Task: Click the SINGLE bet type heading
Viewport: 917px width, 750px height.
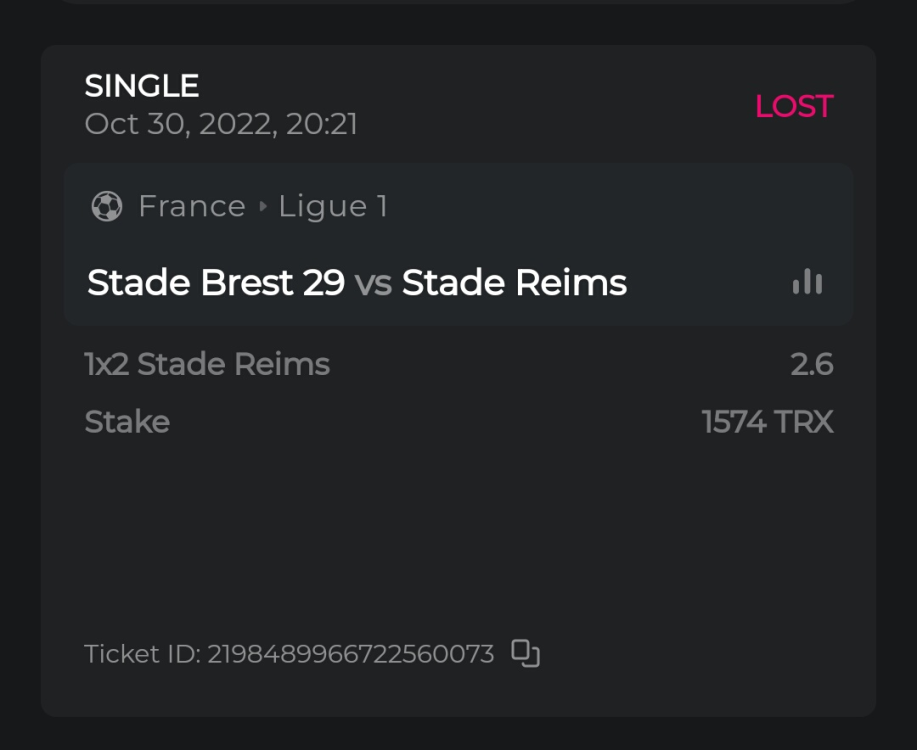Action: (142, 86)
